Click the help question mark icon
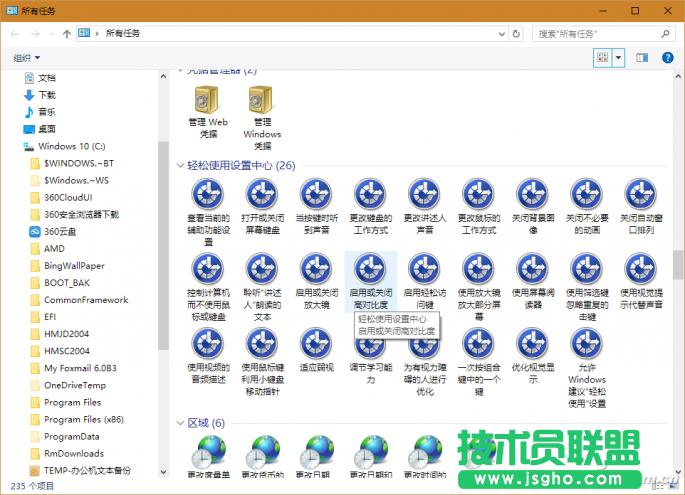The height and width of the screenshot is (495, 685). [669, 58]
